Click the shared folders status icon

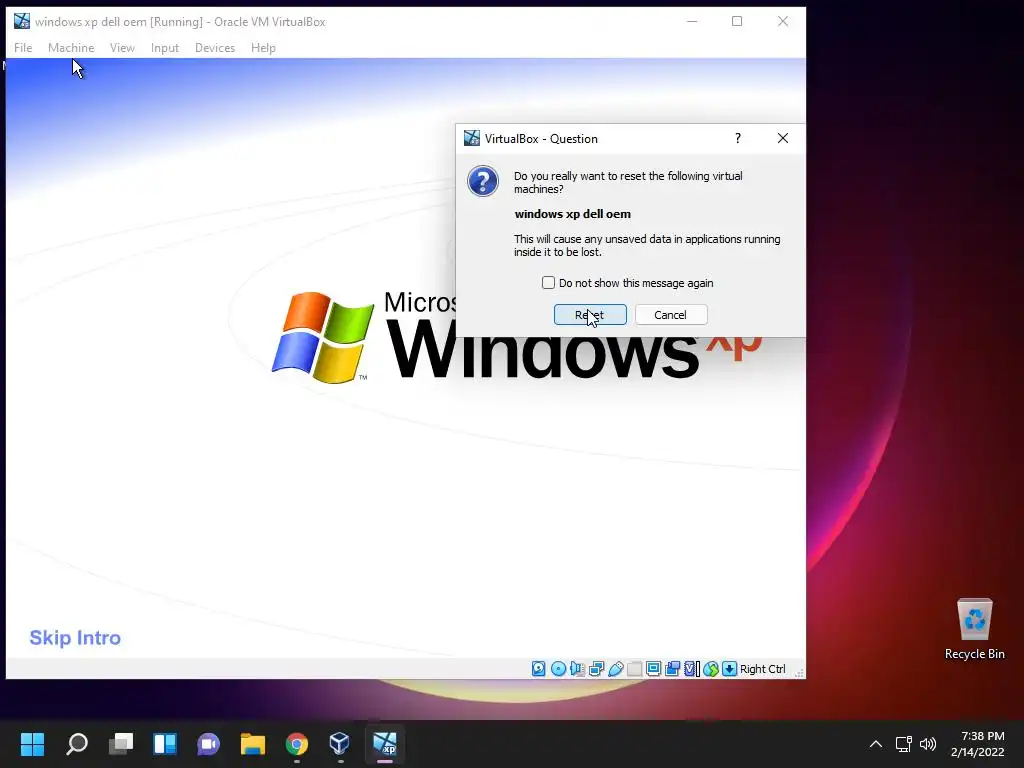pyautogui.click(x=634, y=669)
